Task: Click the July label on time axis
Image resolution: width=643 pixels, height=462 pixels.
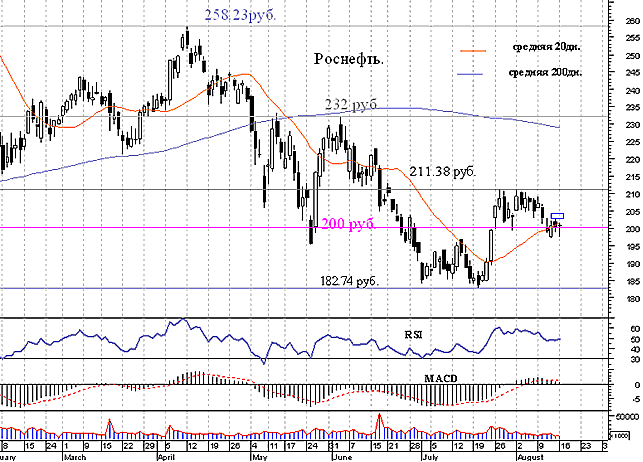Action: [430, 457]
